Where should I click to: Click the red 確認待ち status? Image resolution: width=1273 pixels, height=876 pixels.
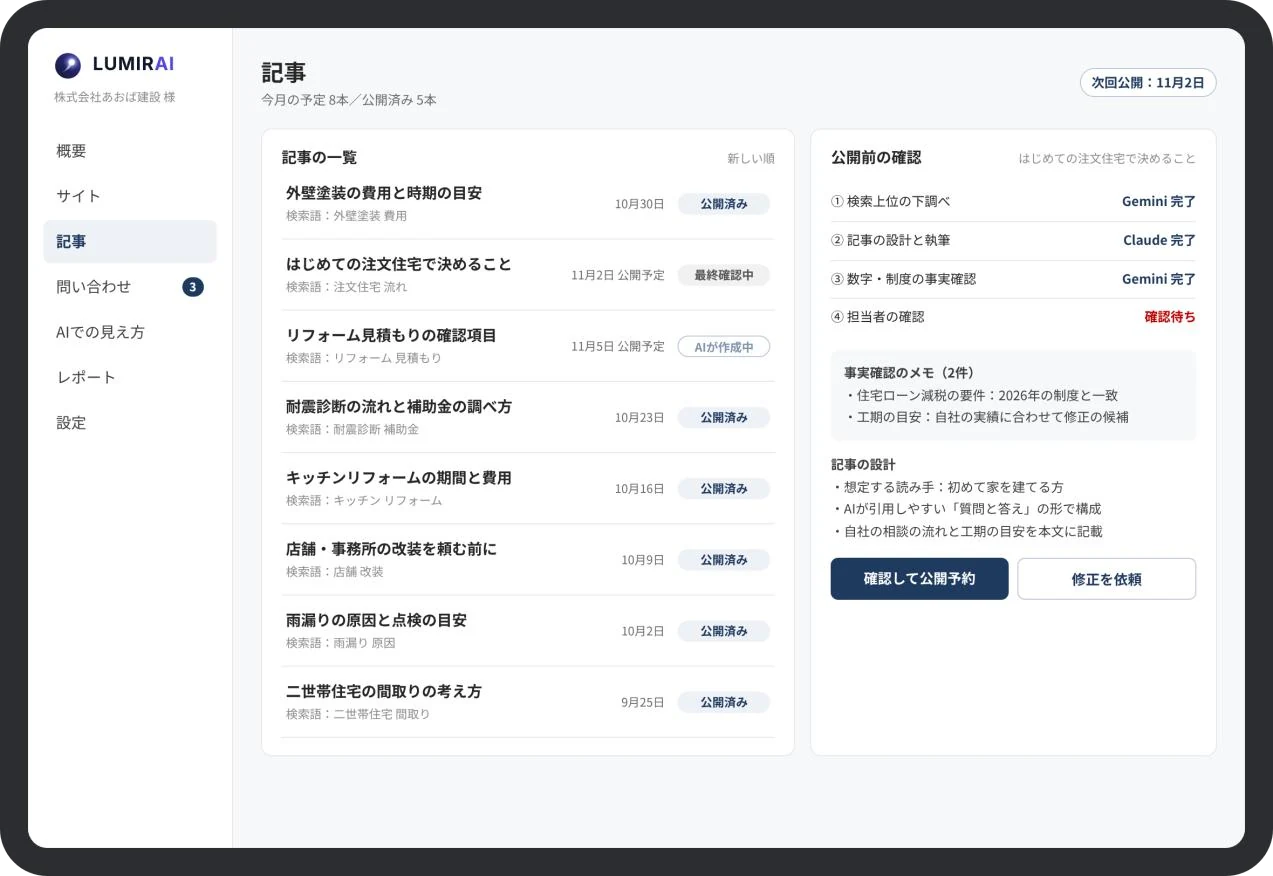coord(1170,317)
